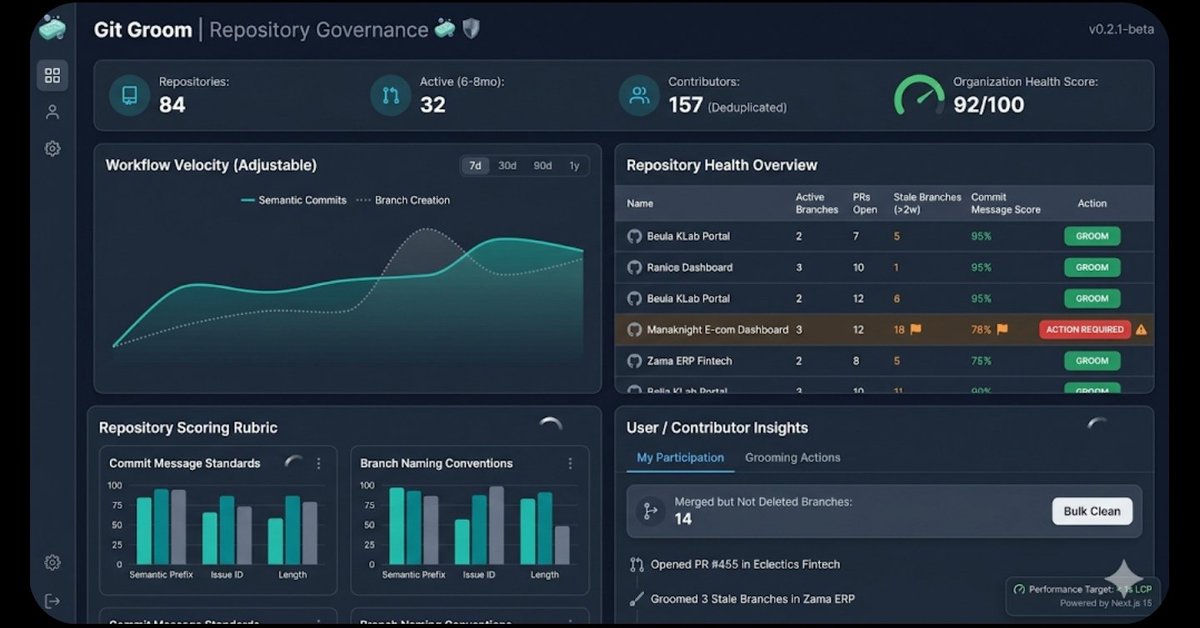Open Zama ERP Fintech repository row
The width and height of the screenshot is (1200, 628).
884,360
